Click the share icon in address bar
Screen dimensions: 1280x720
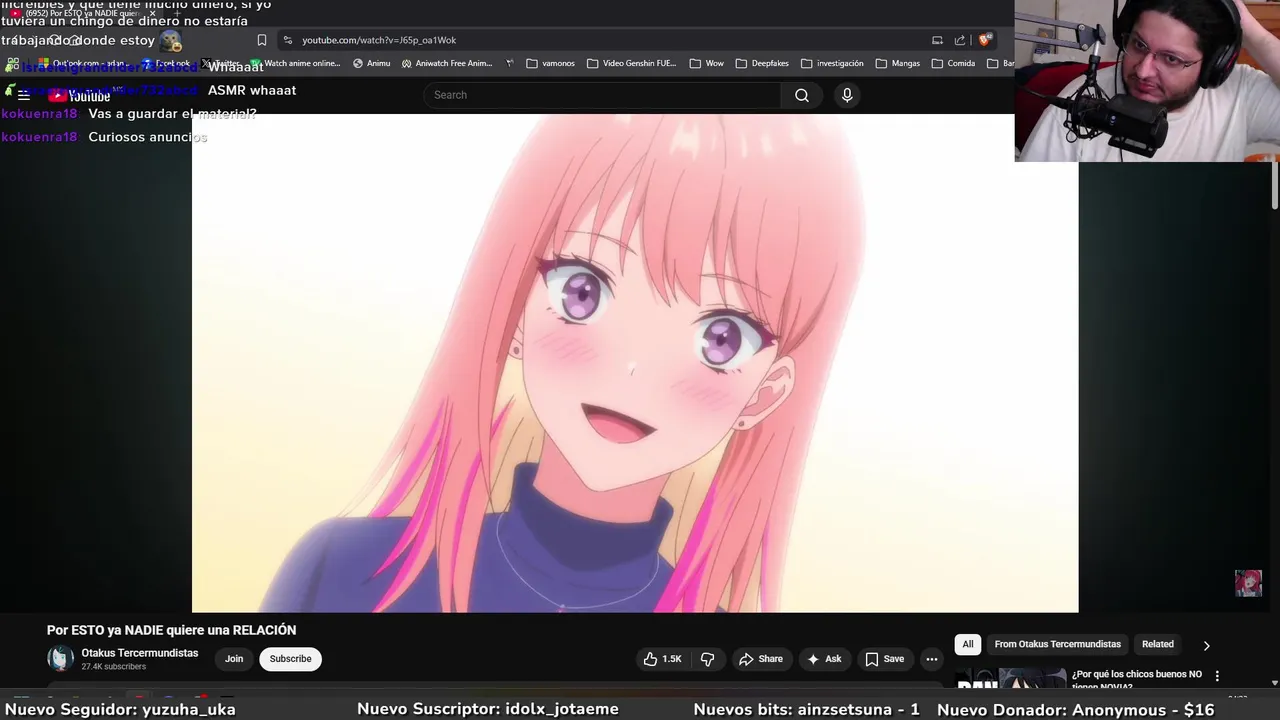pyautogui.click(x=960, y=40)
